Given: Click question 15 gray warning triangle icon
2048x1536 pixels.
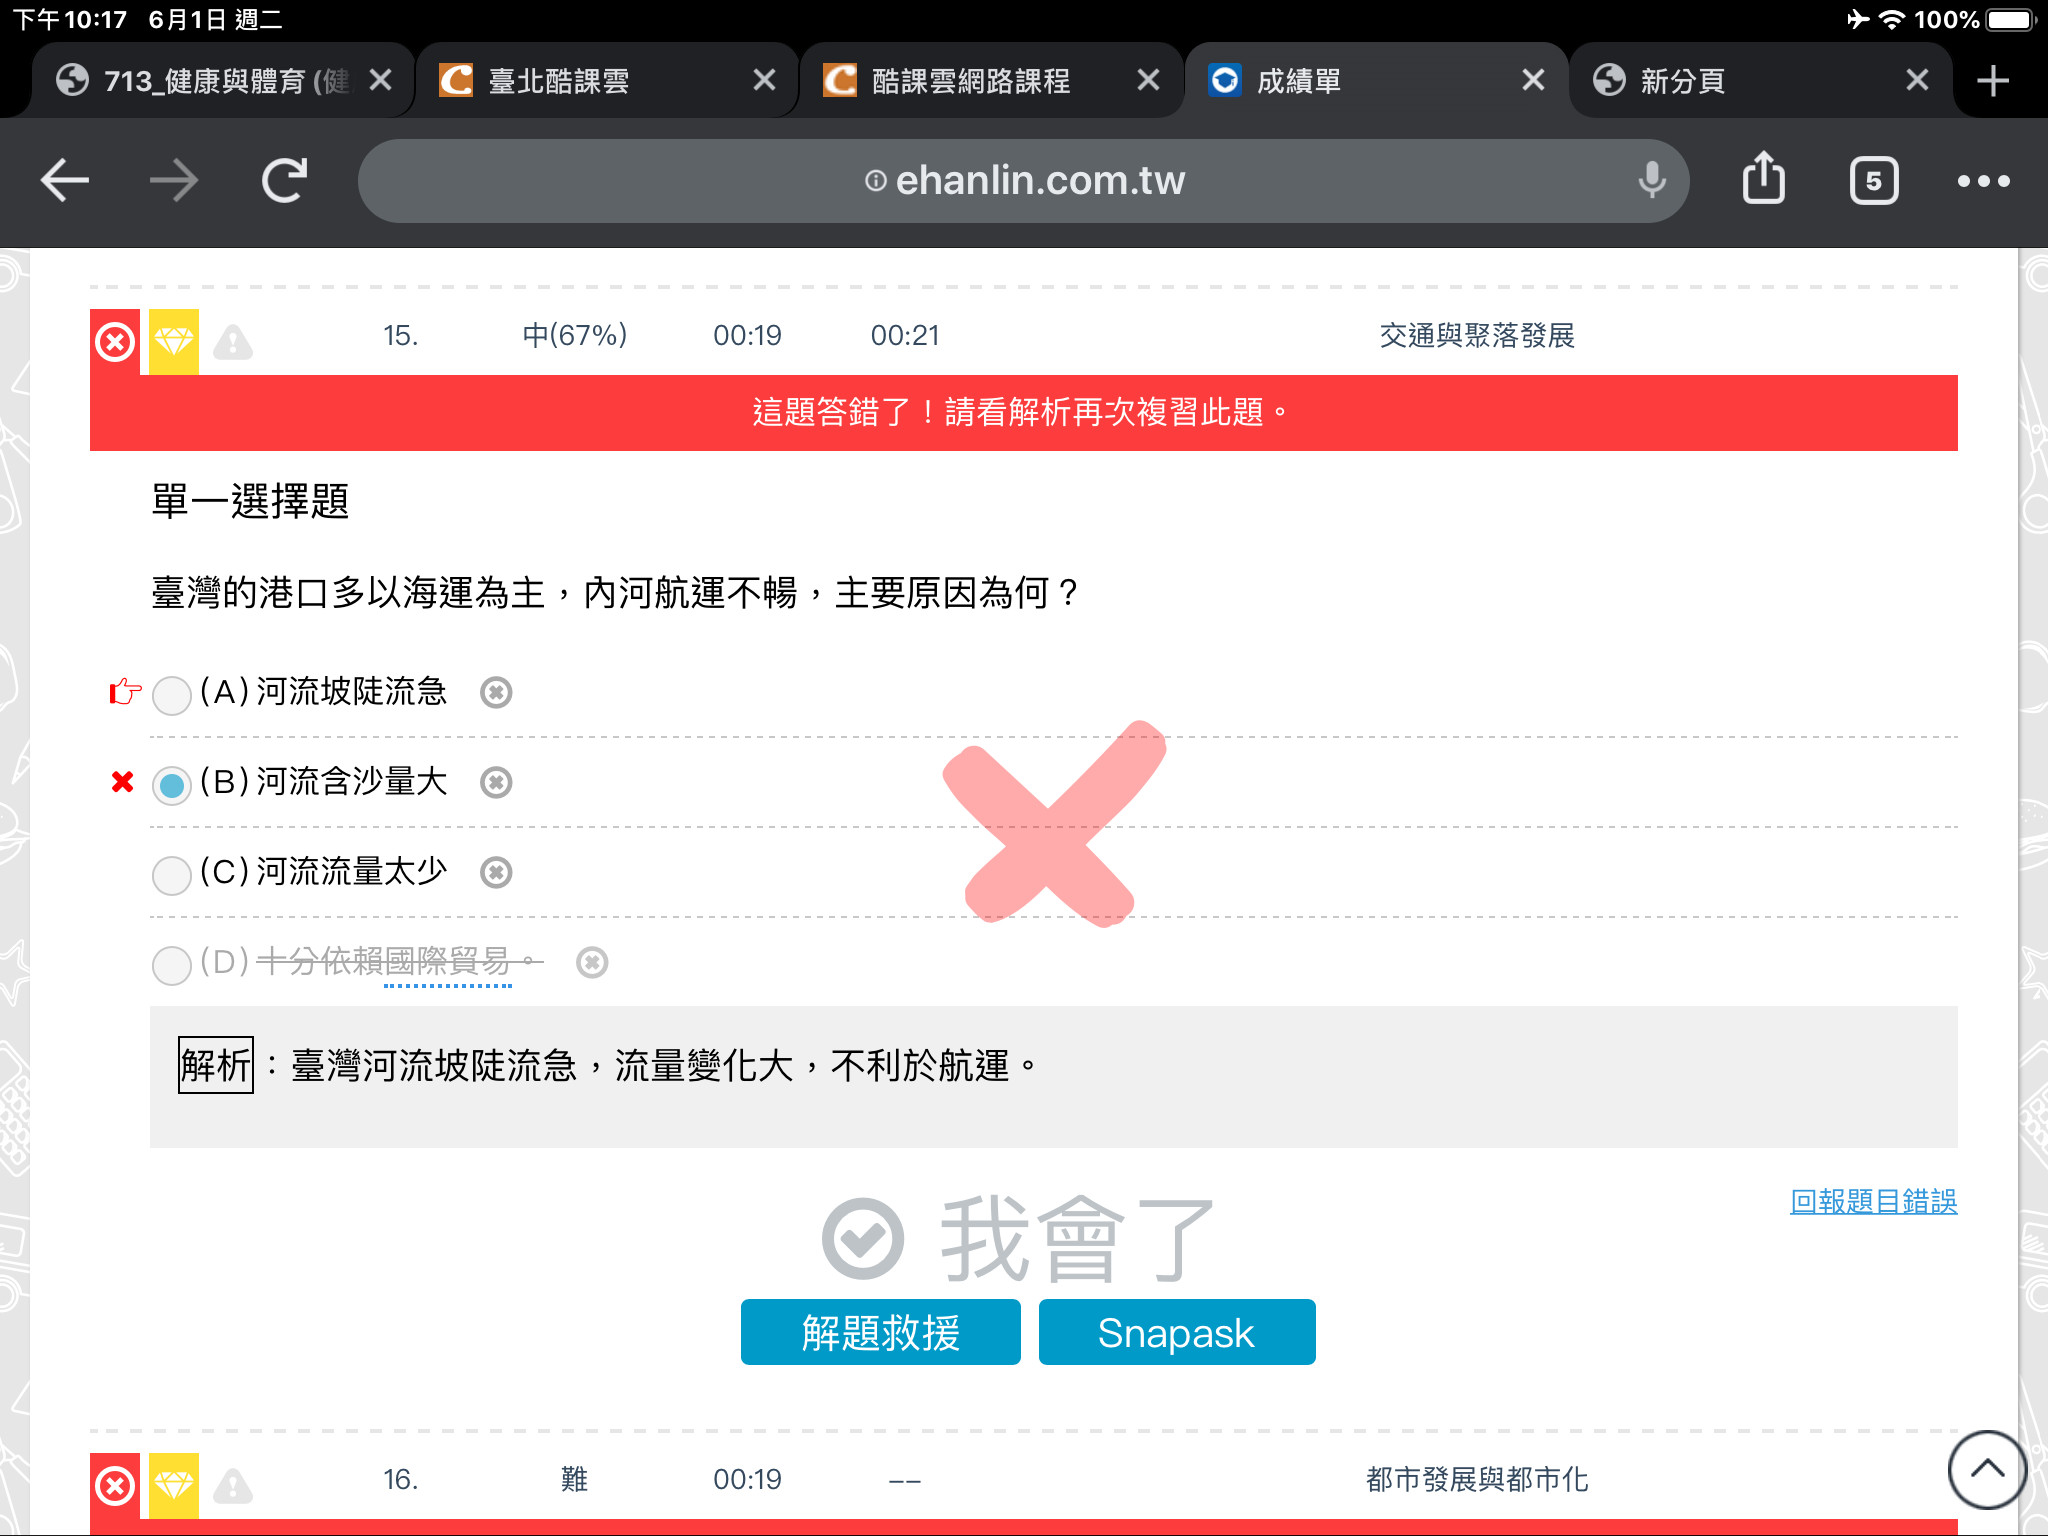Looking at the screenshot, I should click(x=233, y=342).
